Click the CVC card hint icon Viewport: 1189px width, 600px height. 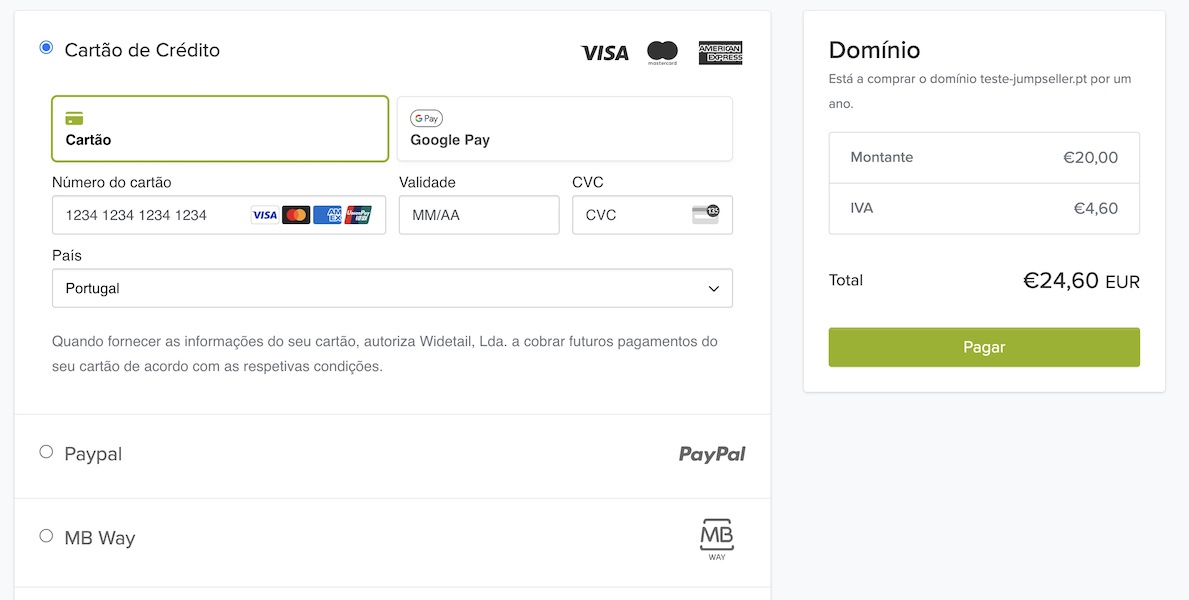tap(705, 214)
